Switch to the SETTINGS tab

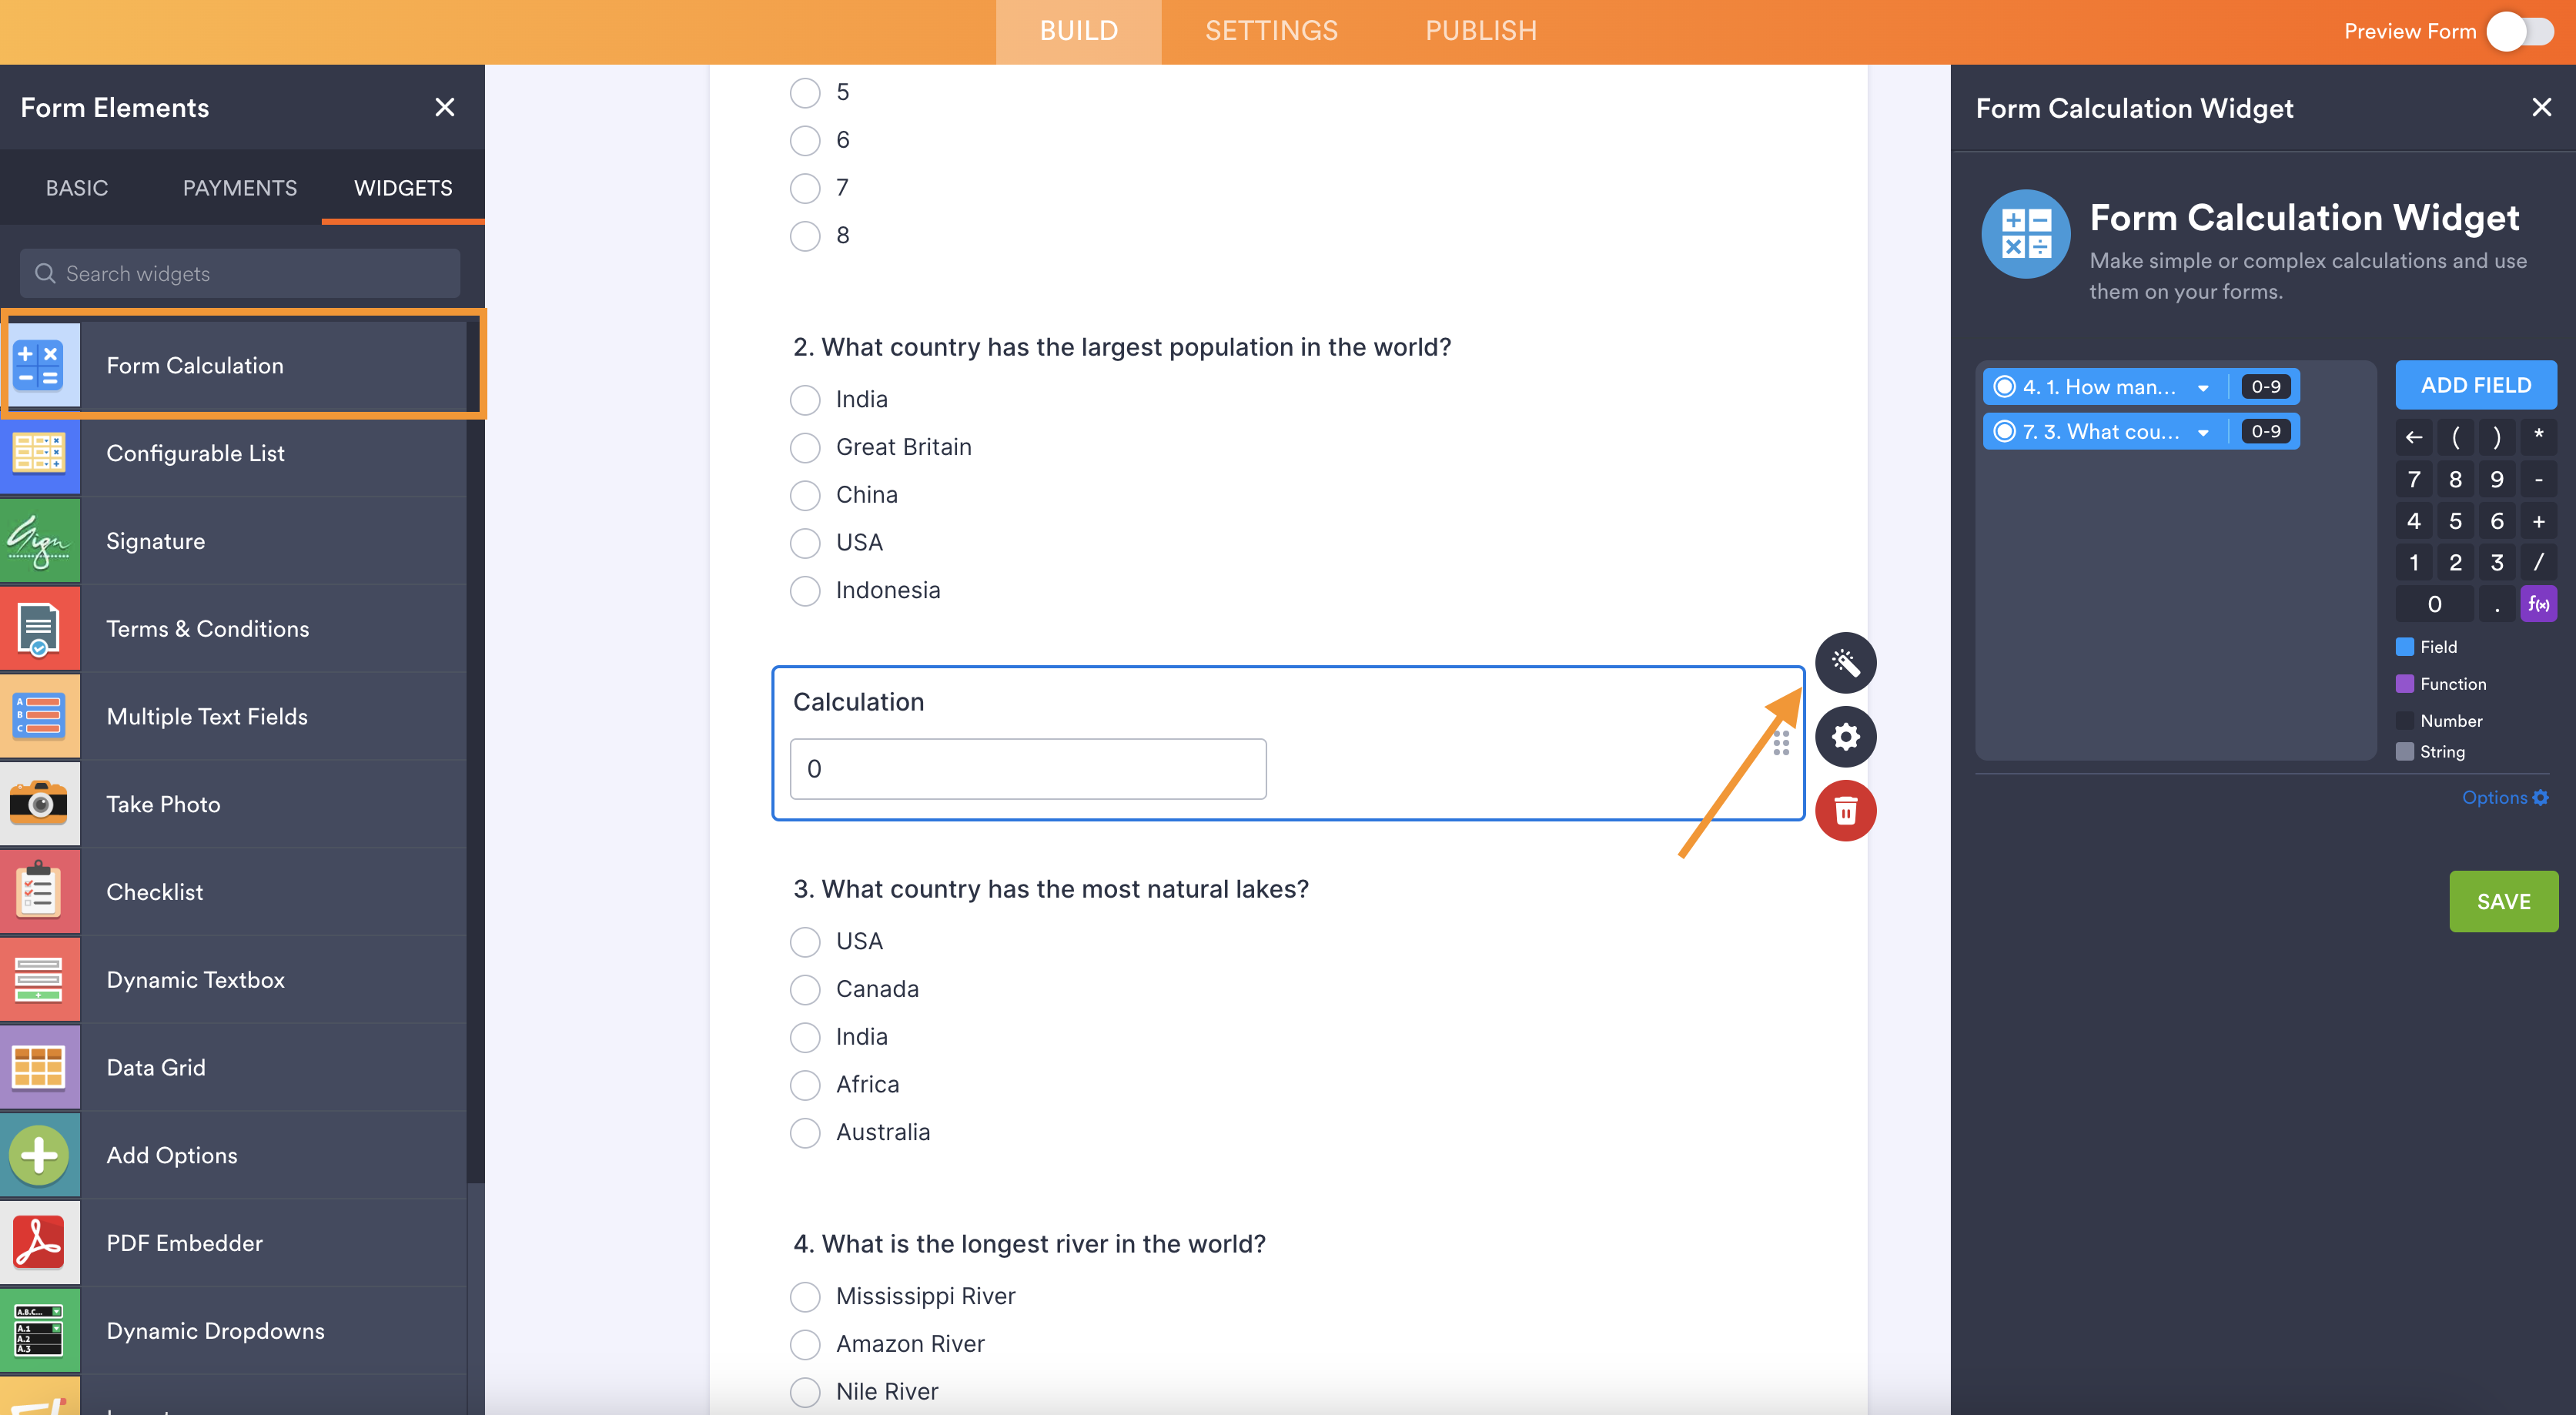pyautogui.click(x=1271, y=31)
